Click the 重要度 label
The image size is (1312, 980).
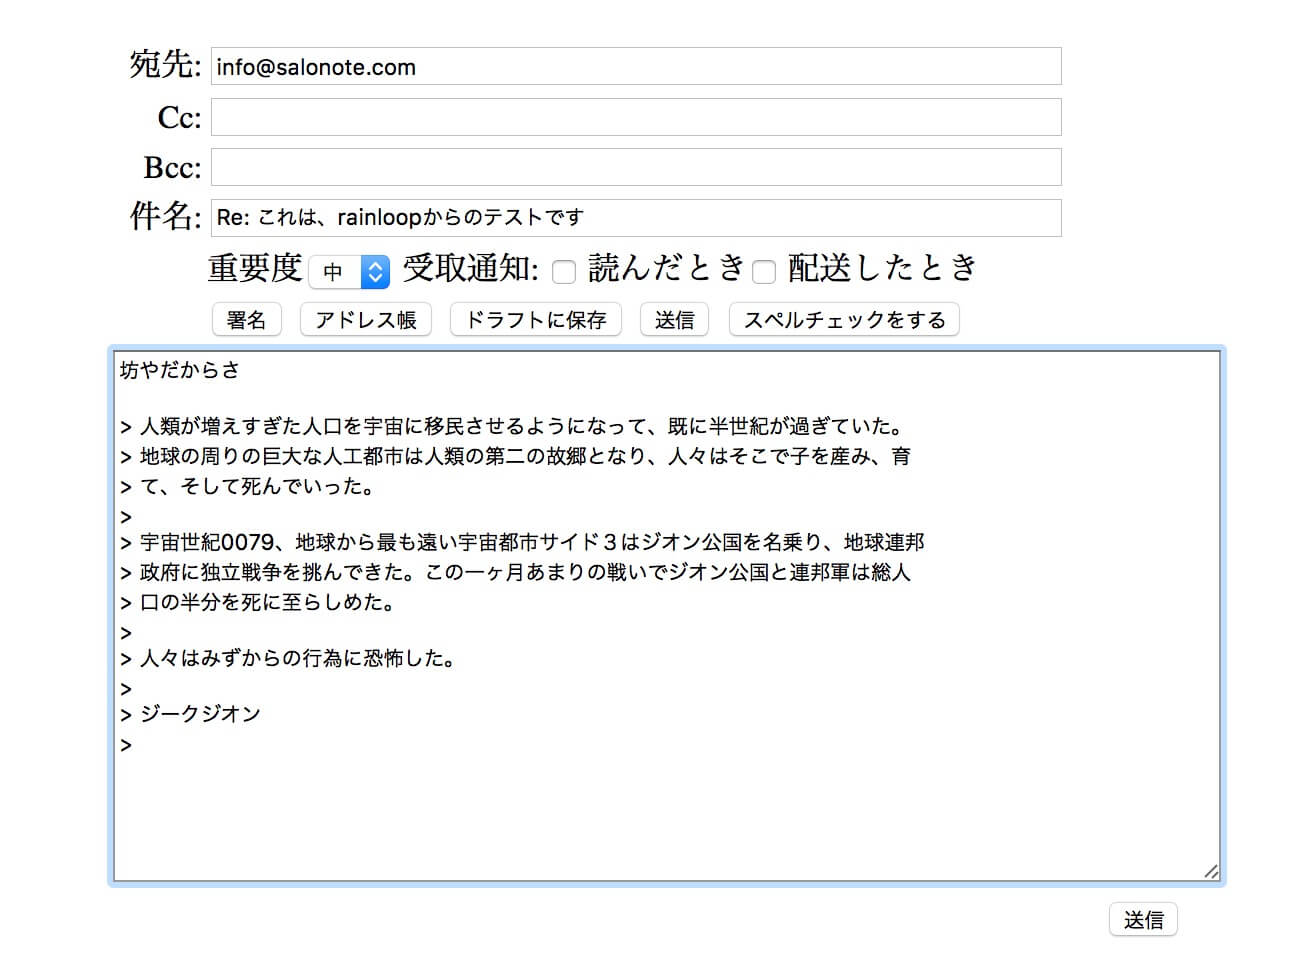(x=255, y=268)
